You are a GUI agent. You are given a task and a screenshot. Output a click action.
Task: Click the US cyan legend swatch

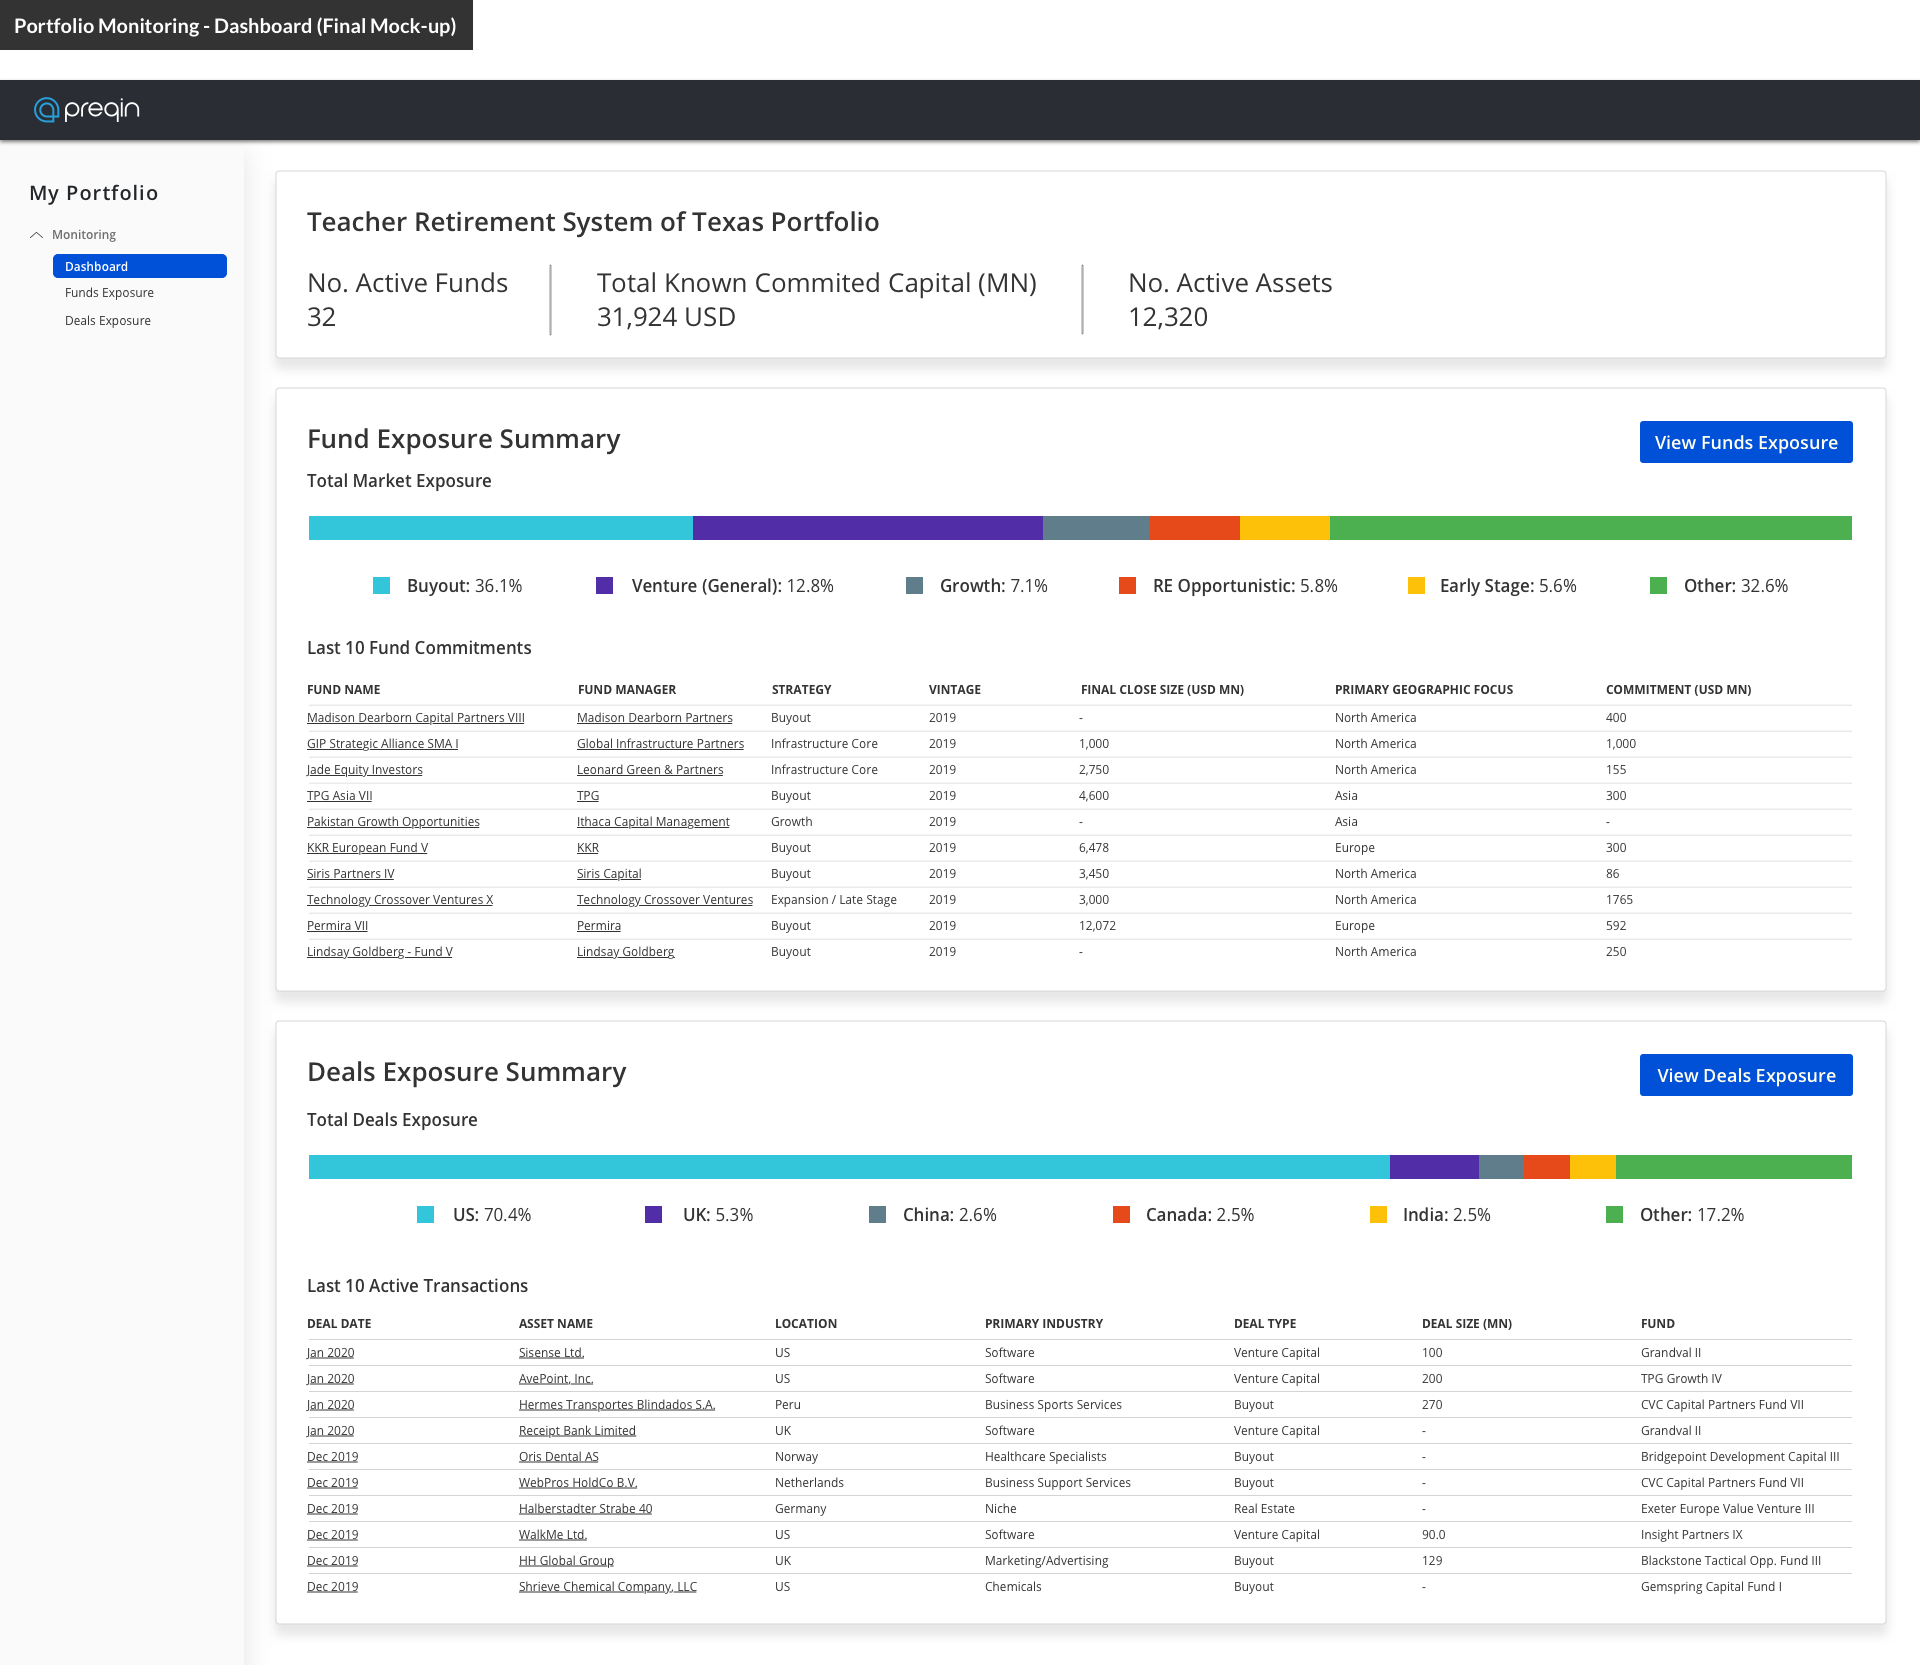pos(426,1215)
